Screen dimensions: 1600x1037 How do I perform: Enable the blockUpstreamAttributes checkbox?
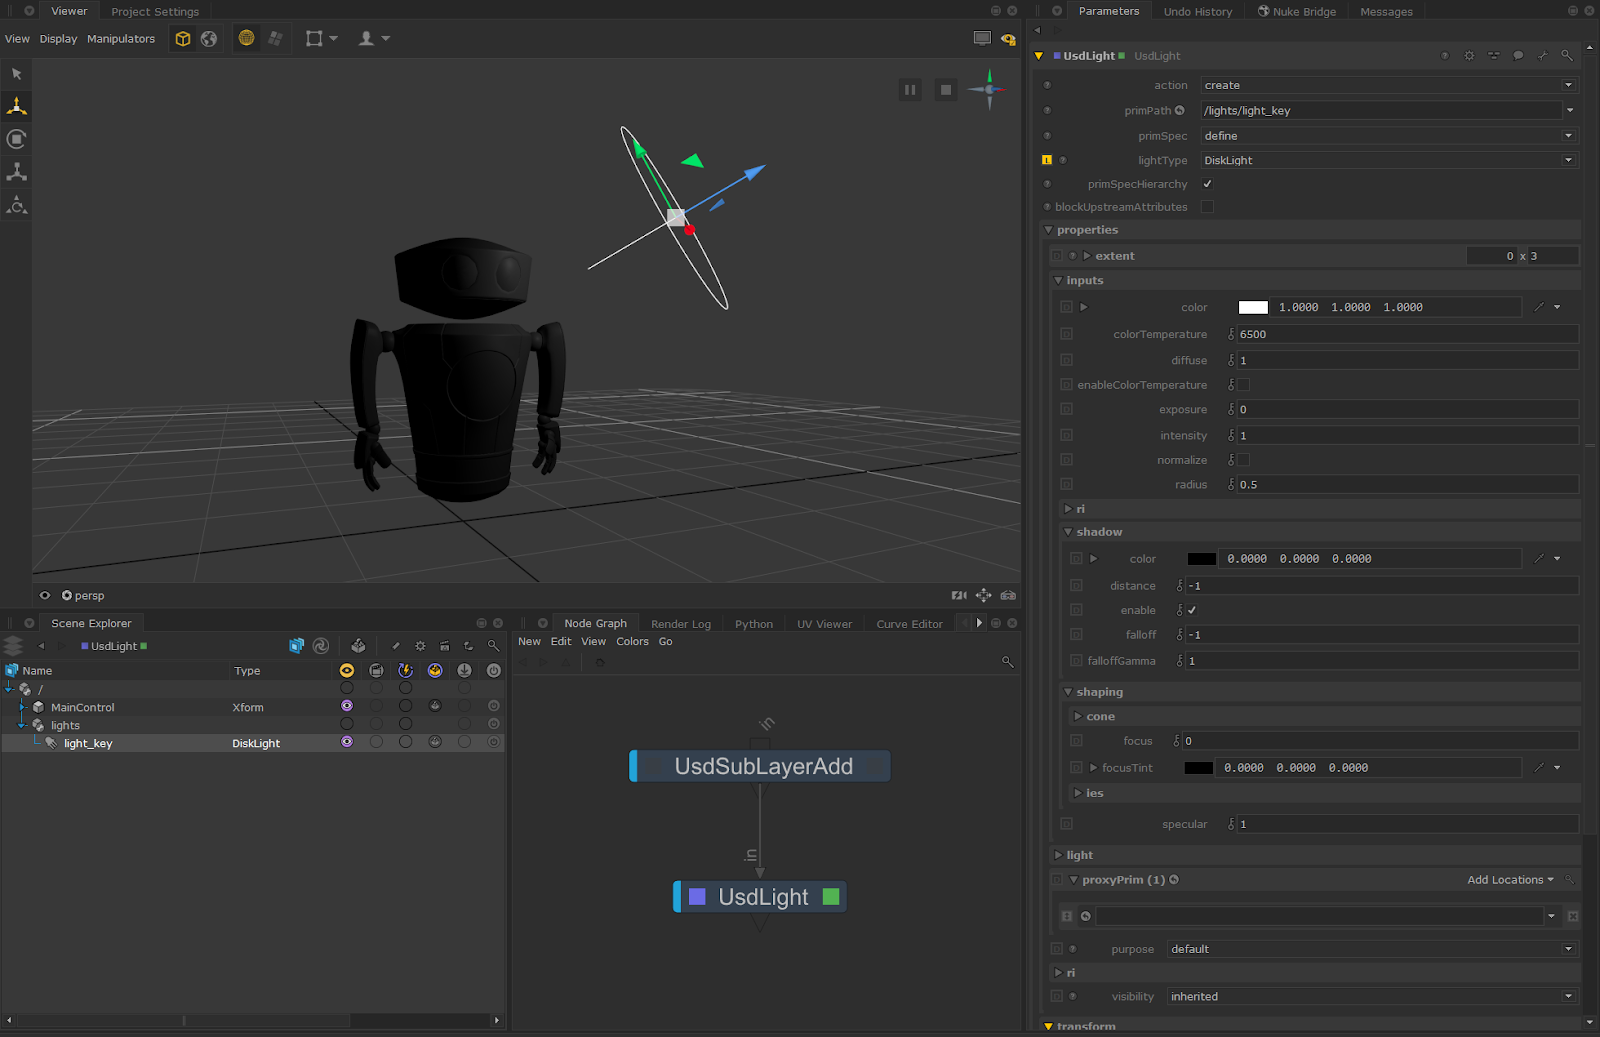[x=1207, y=207]
